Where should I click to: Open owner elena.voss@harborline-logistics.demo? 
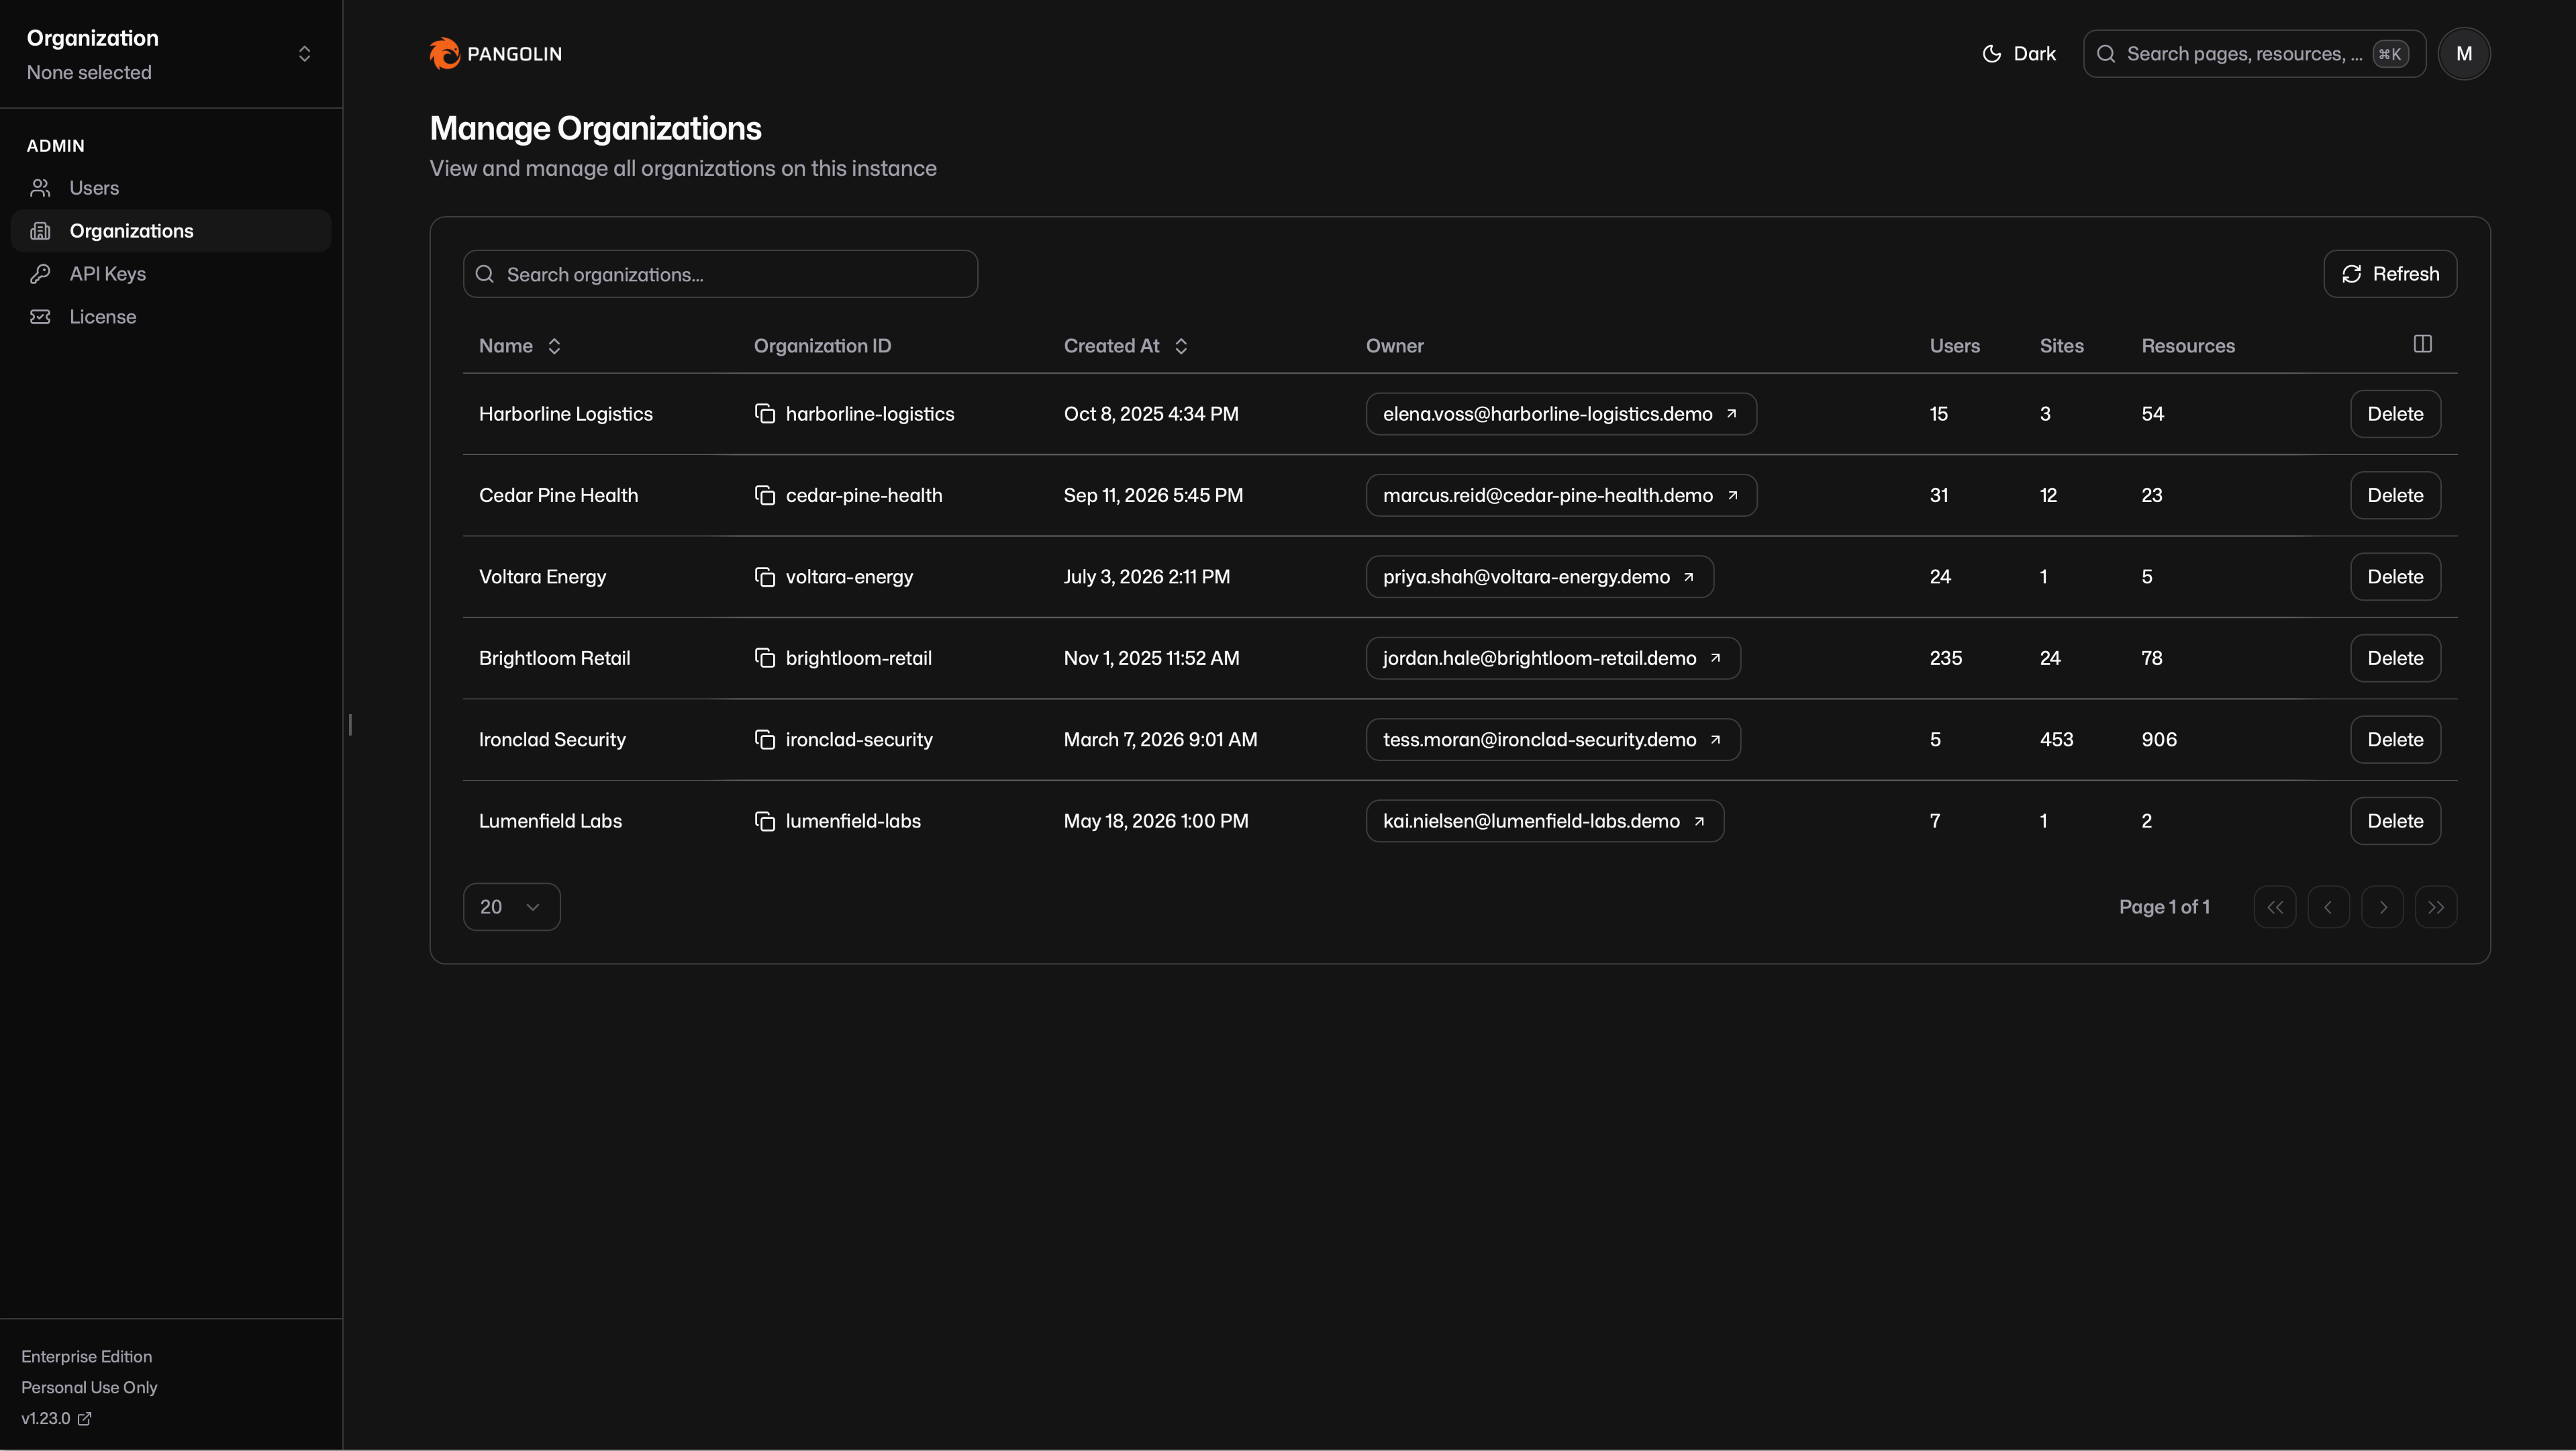pyautogui.click(x=1561, y=414)
